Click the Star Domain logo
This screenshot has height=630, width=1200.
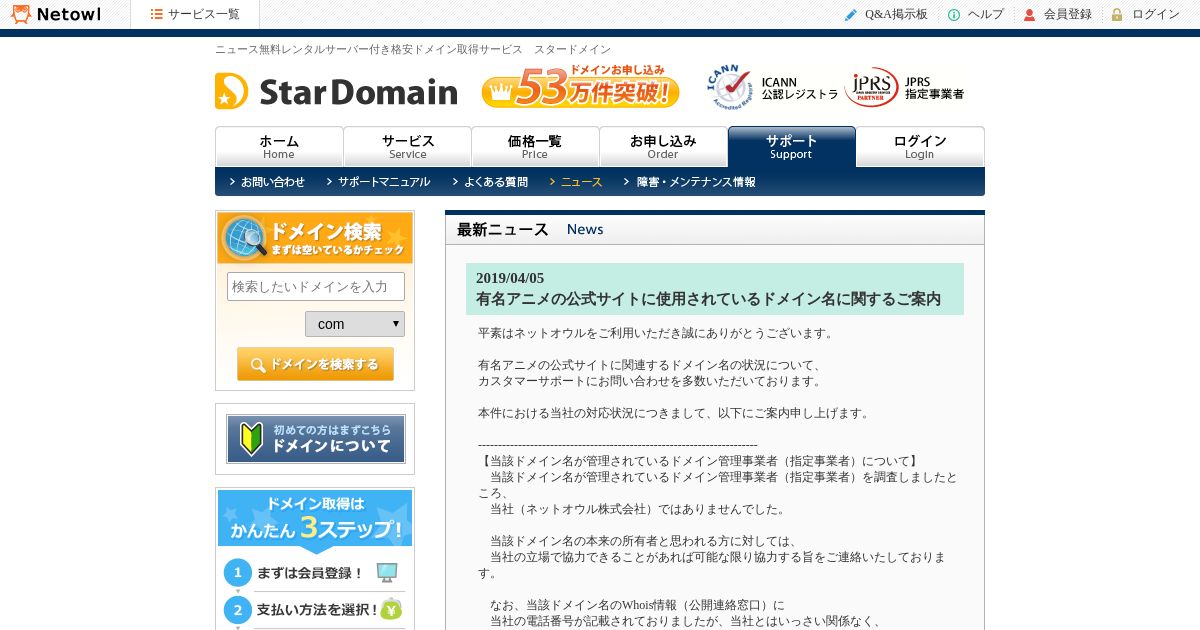pos(336,91)
